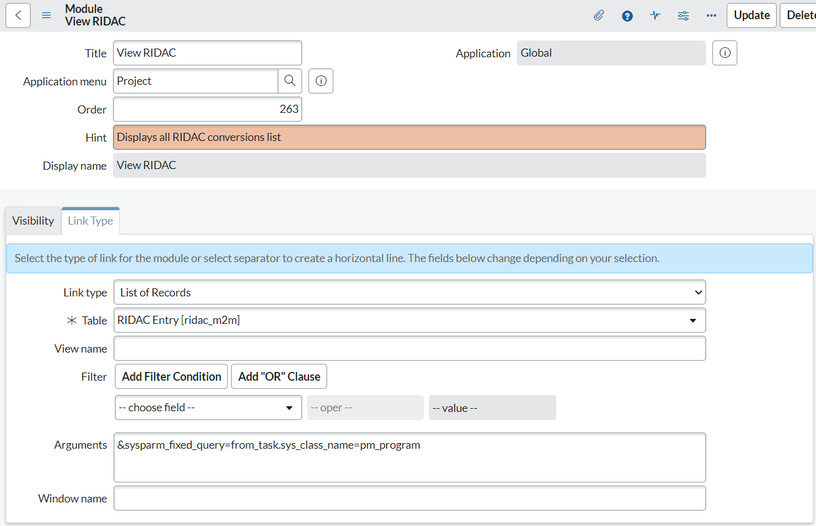The width and height of the screenshot is (816, 526).
Task: Click the Application field Global
Action: click(611, 53)
